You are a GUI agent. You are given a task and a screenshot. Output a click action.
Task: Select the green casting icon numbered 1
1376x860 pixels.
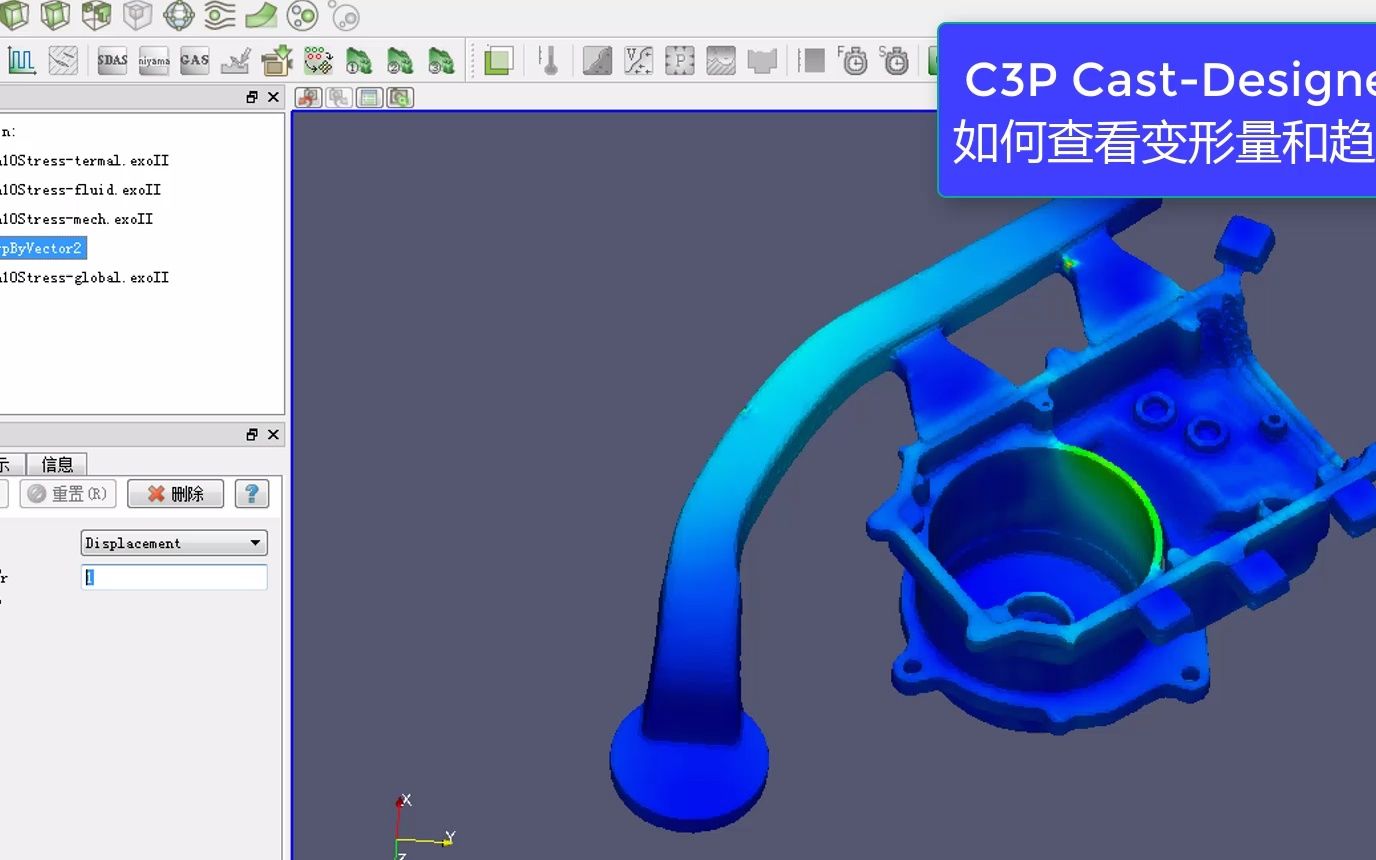pyautogui.click(x=359, y=60)
